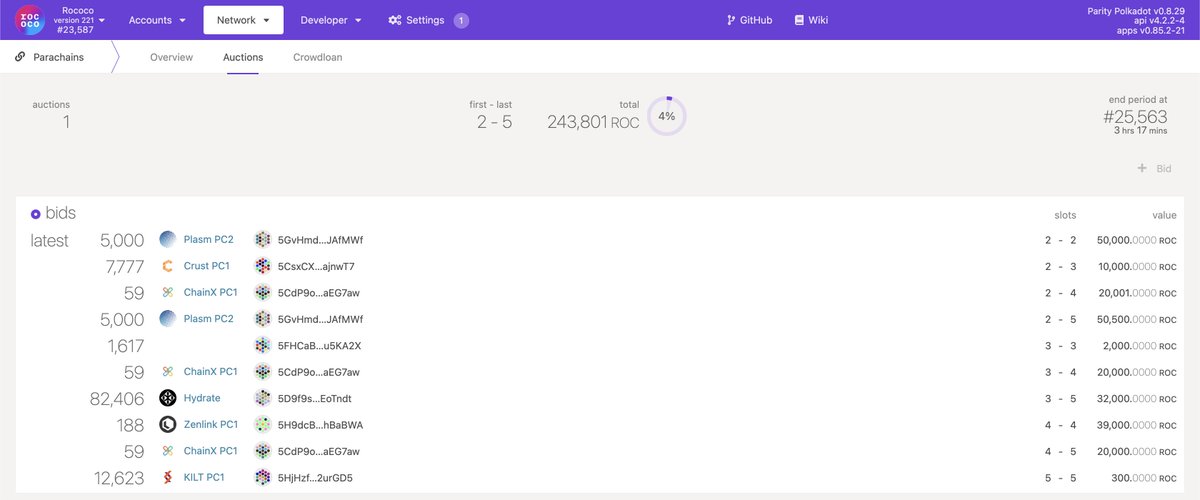This screenshot has height=500, width=1200.
Task: Click ChainX PC1 logo in slots 4 - 5 row
Action: coord(168,451)
